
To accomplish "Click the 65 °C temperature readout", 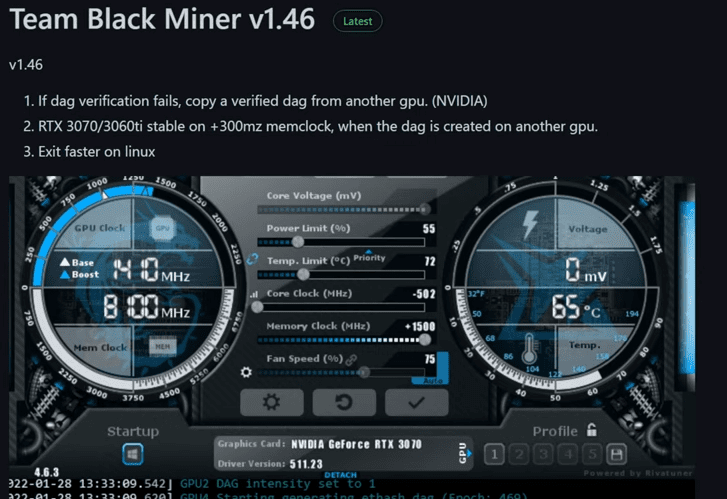I will point(576,307).
